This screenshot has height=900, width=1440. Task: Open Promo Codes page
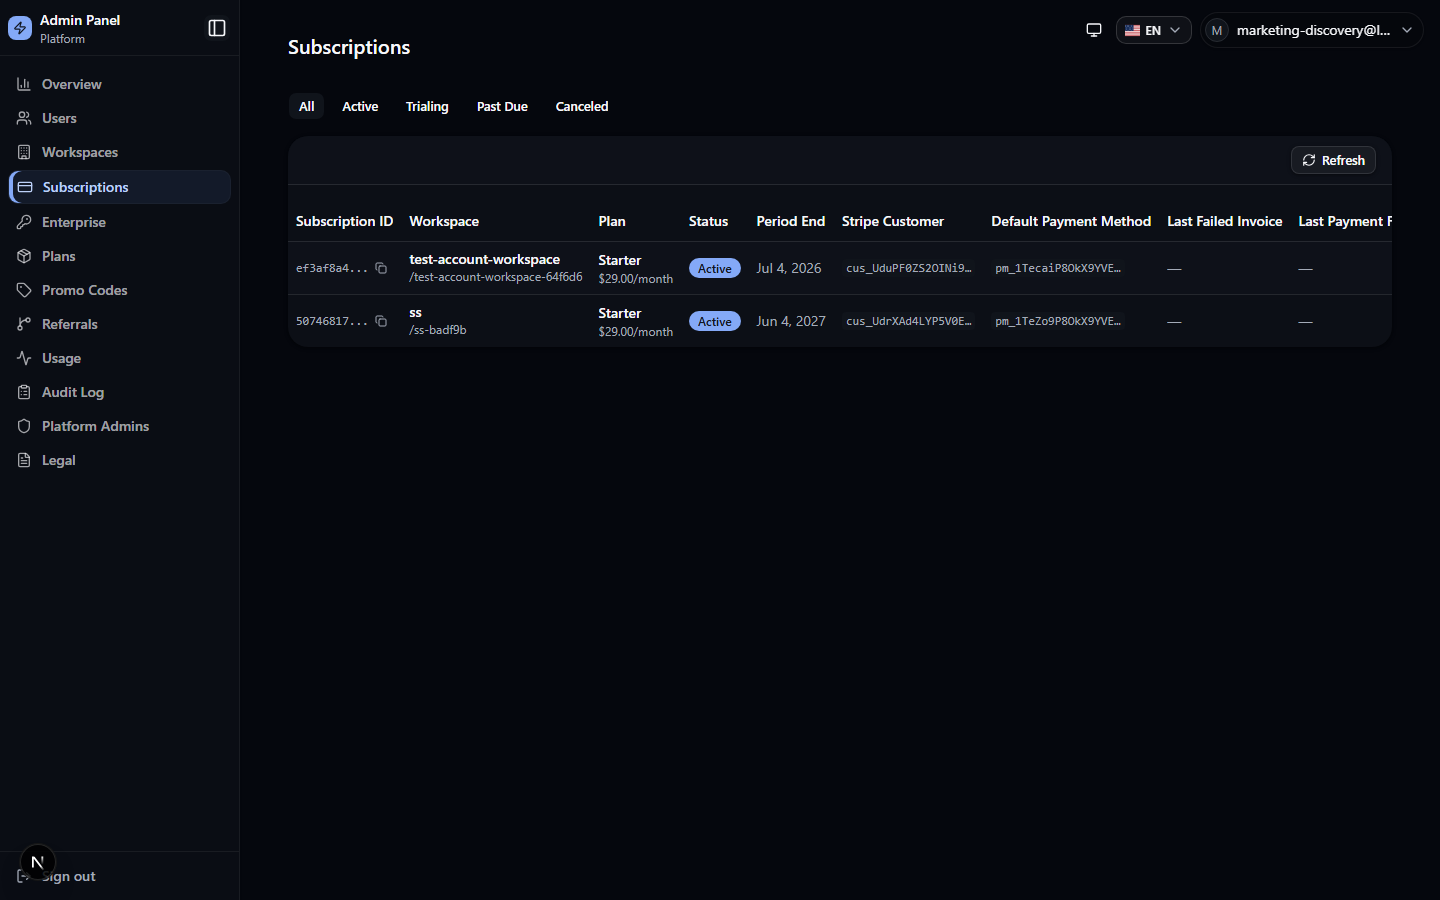pyautogui.click(x=120, y=290)
